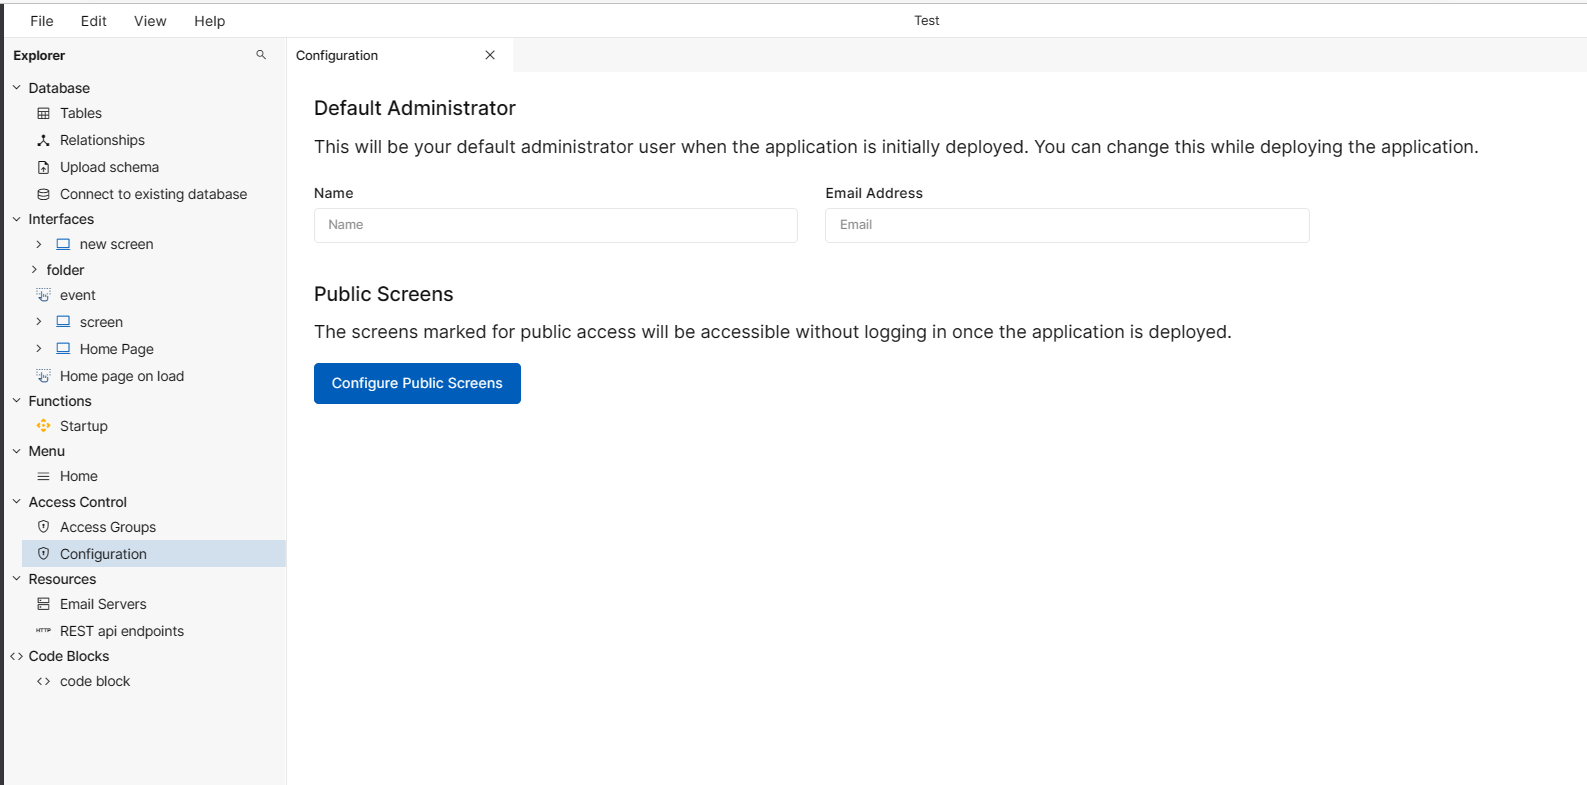
Task: Click the Code Blocks section brackets icon
Action: click(x=16, y=656)
